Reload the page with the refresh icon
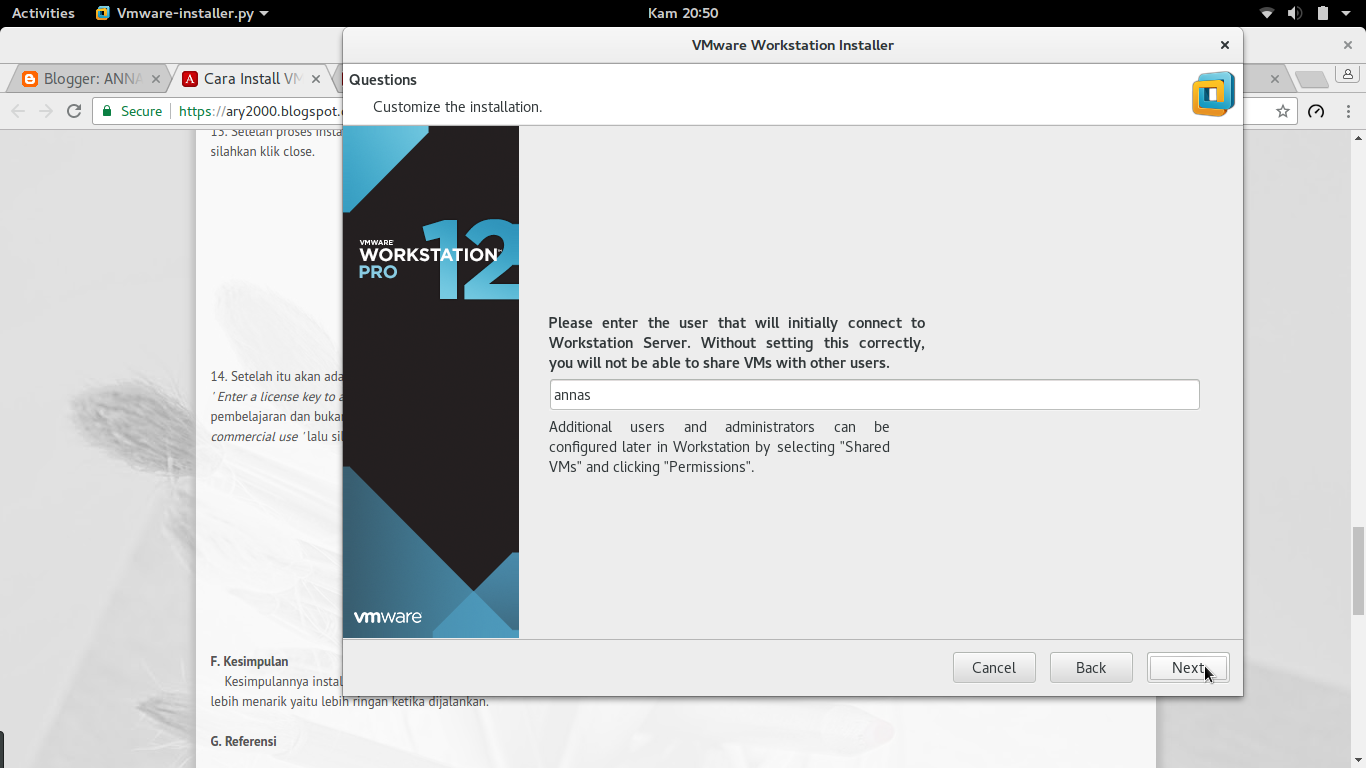 click(x=74, y=111)
